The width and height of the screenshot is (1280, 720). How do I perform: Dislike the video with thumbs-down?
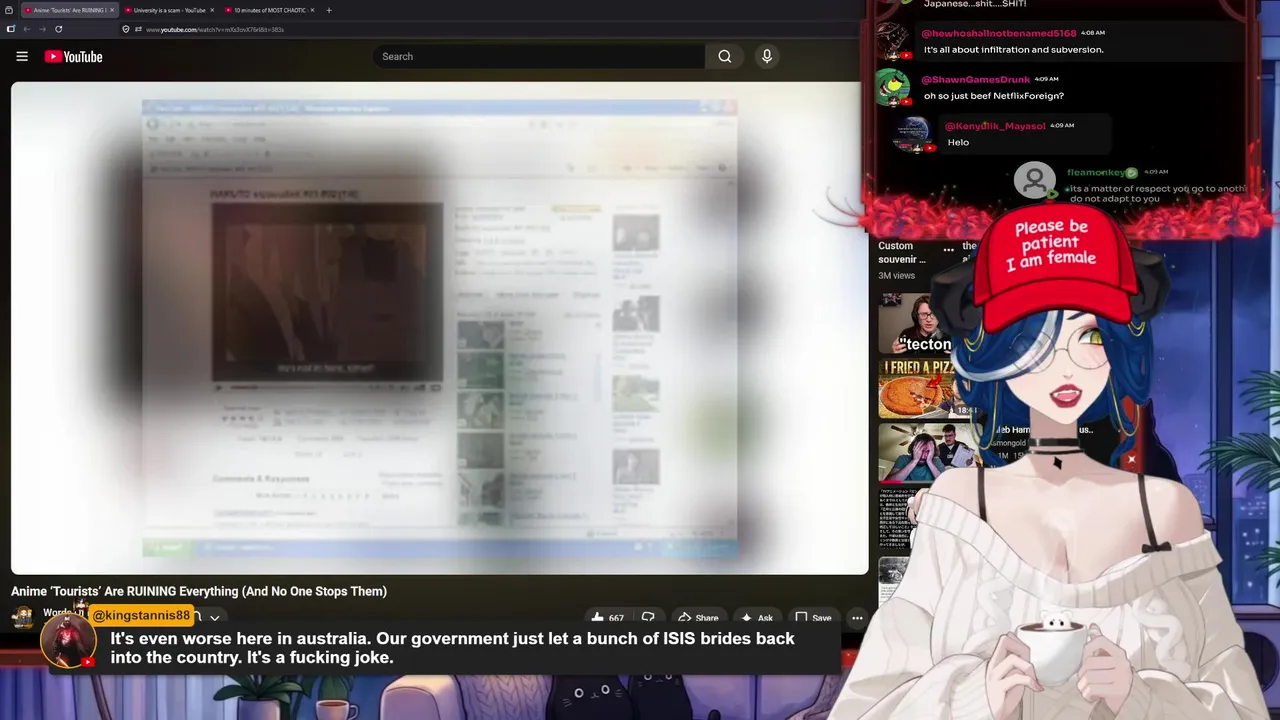click(x=648, y=618)
